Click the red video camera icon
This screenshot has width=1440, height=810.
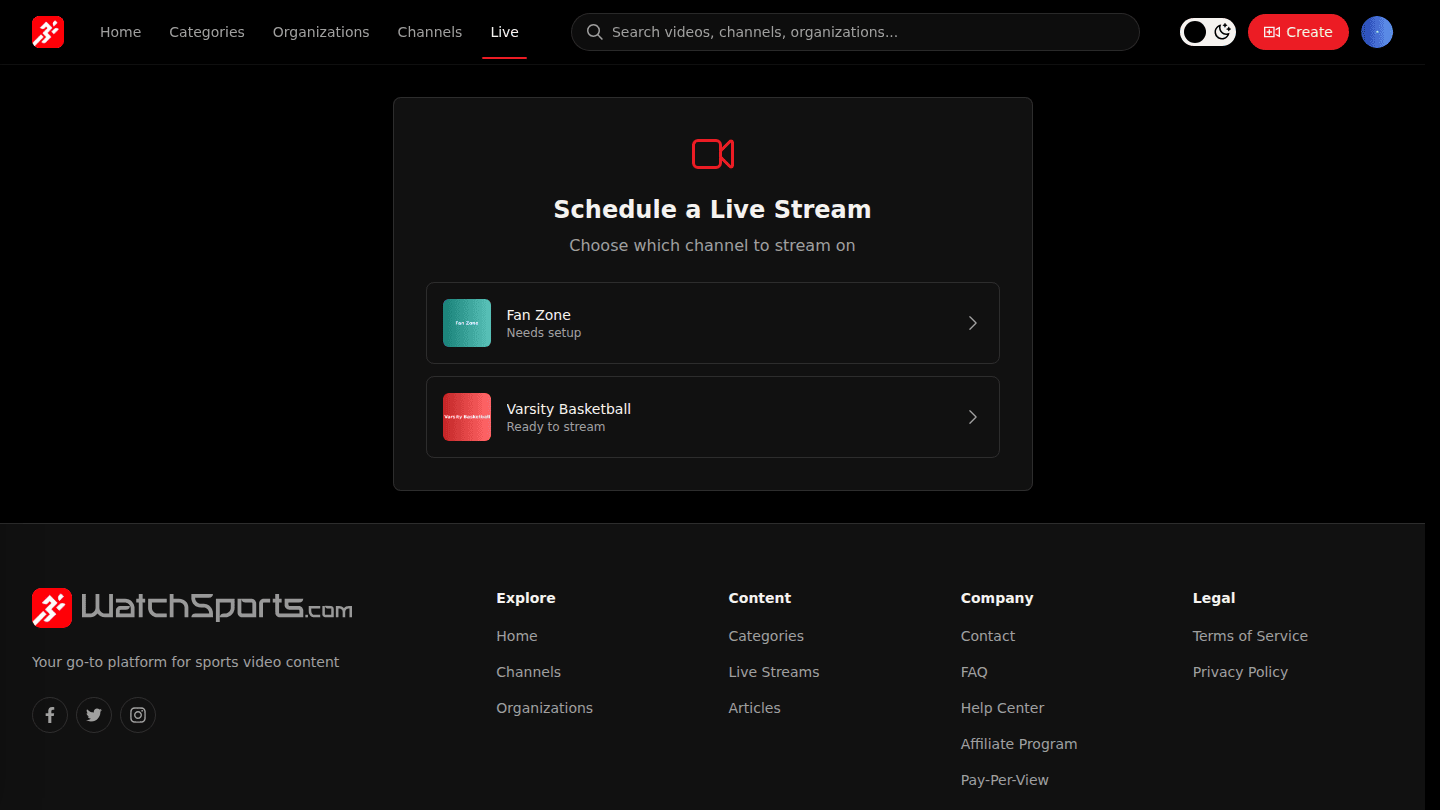coord(713,154)
